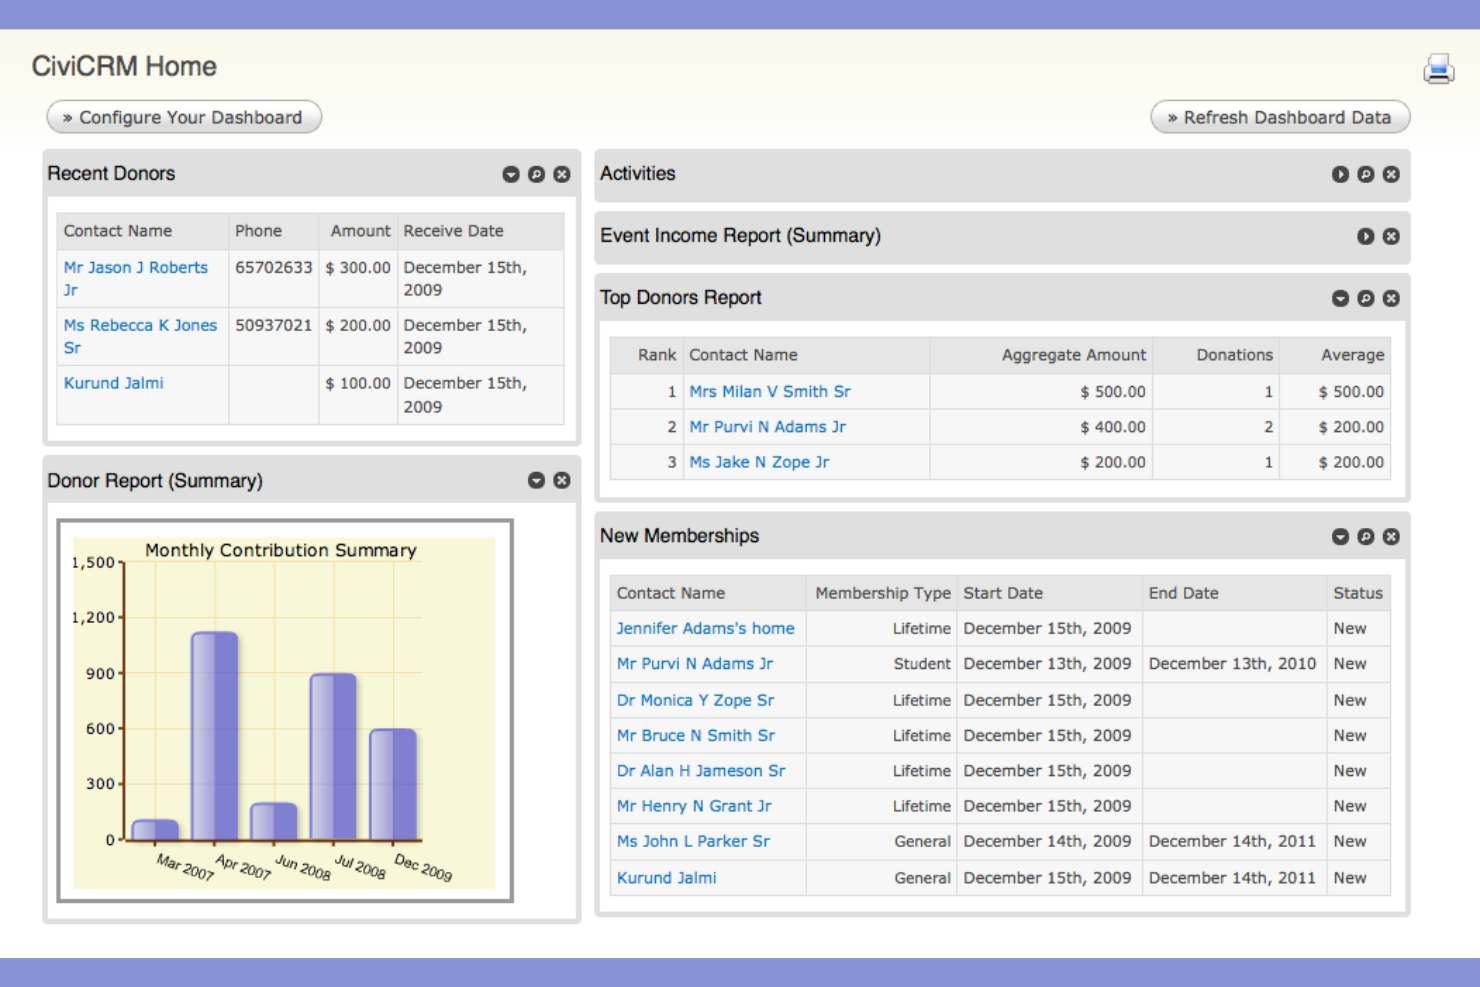Image resolution: width=1480 pixels, height=987 pixels.
Task: Click the Jun 2008 bar in contribution chart
Action: click(273, 821)
